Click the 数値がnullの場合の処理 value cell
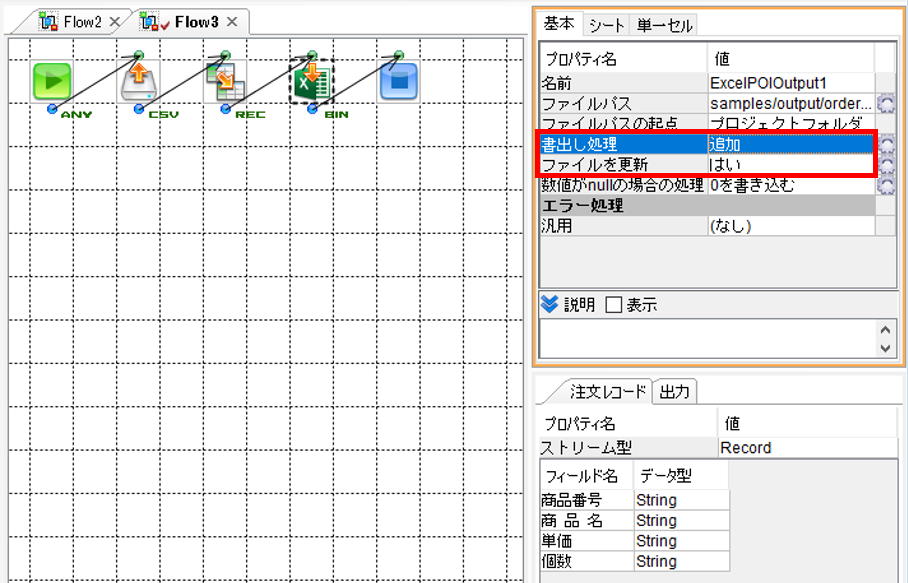908x583 pixels. click(x=791, y=185)
